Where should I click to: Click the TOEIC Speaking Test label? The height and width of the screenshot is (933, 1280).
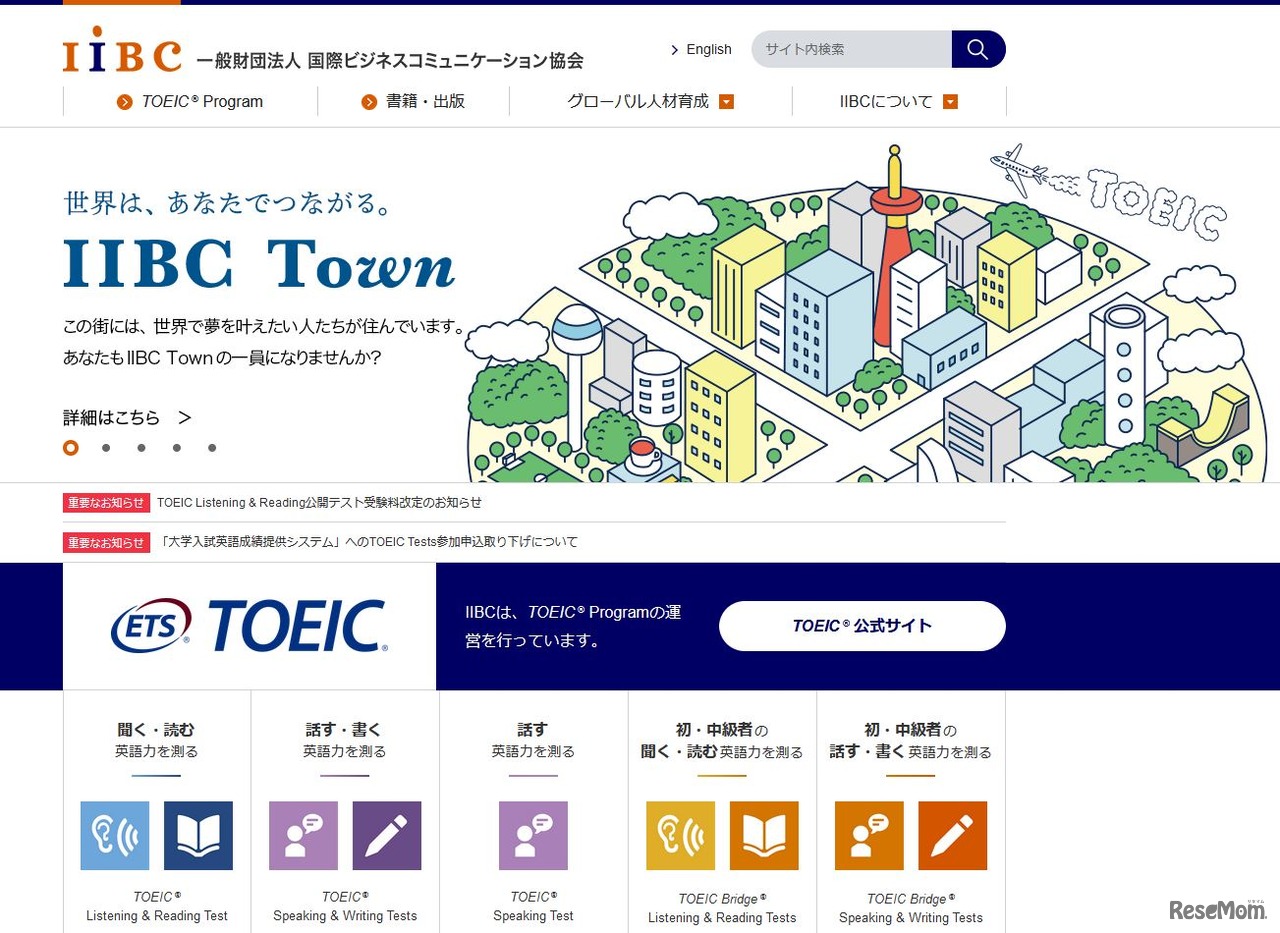pyautogui.click(x=533, y=907)
